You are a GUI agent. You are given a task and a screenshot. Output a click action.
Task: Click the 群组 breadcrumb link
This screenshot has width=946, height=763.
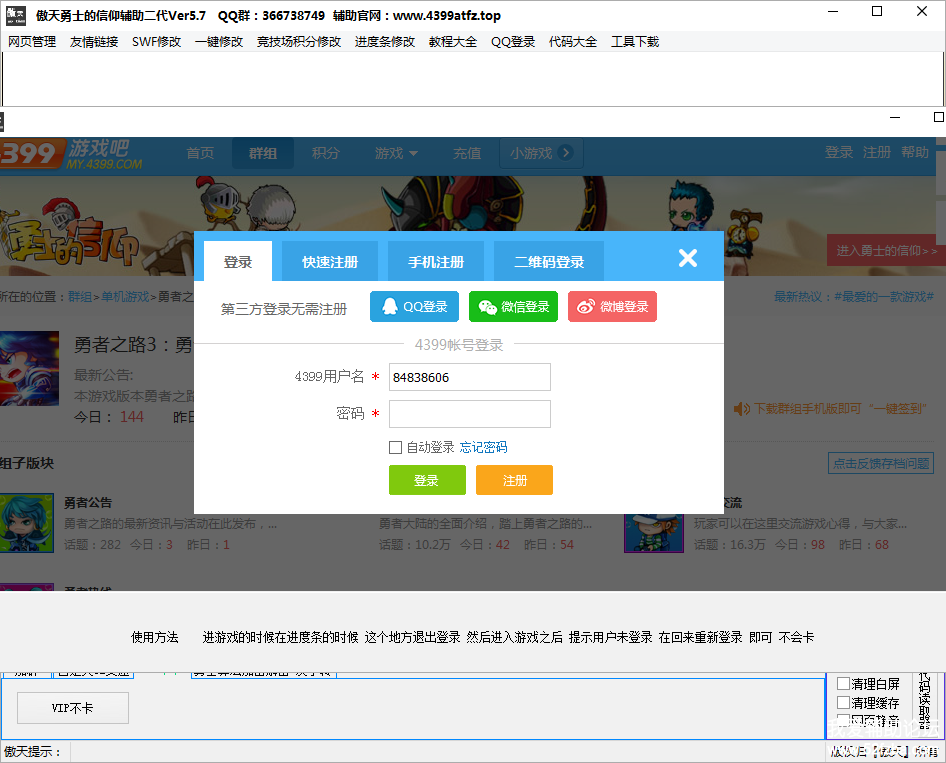80,297
